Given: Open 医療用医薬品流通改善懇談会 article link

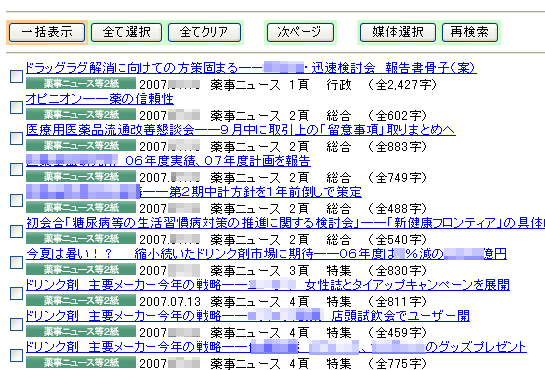Looking at the screenshot, I should [x=241, y=130].
